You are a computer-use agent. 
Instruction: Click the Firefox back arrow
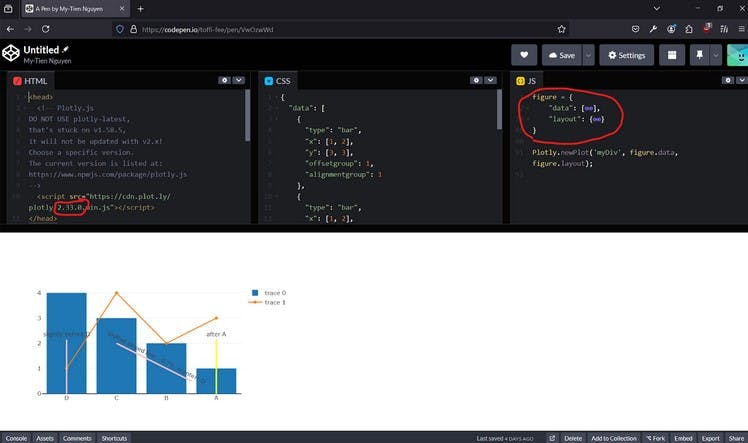click(x=10, y=29)
